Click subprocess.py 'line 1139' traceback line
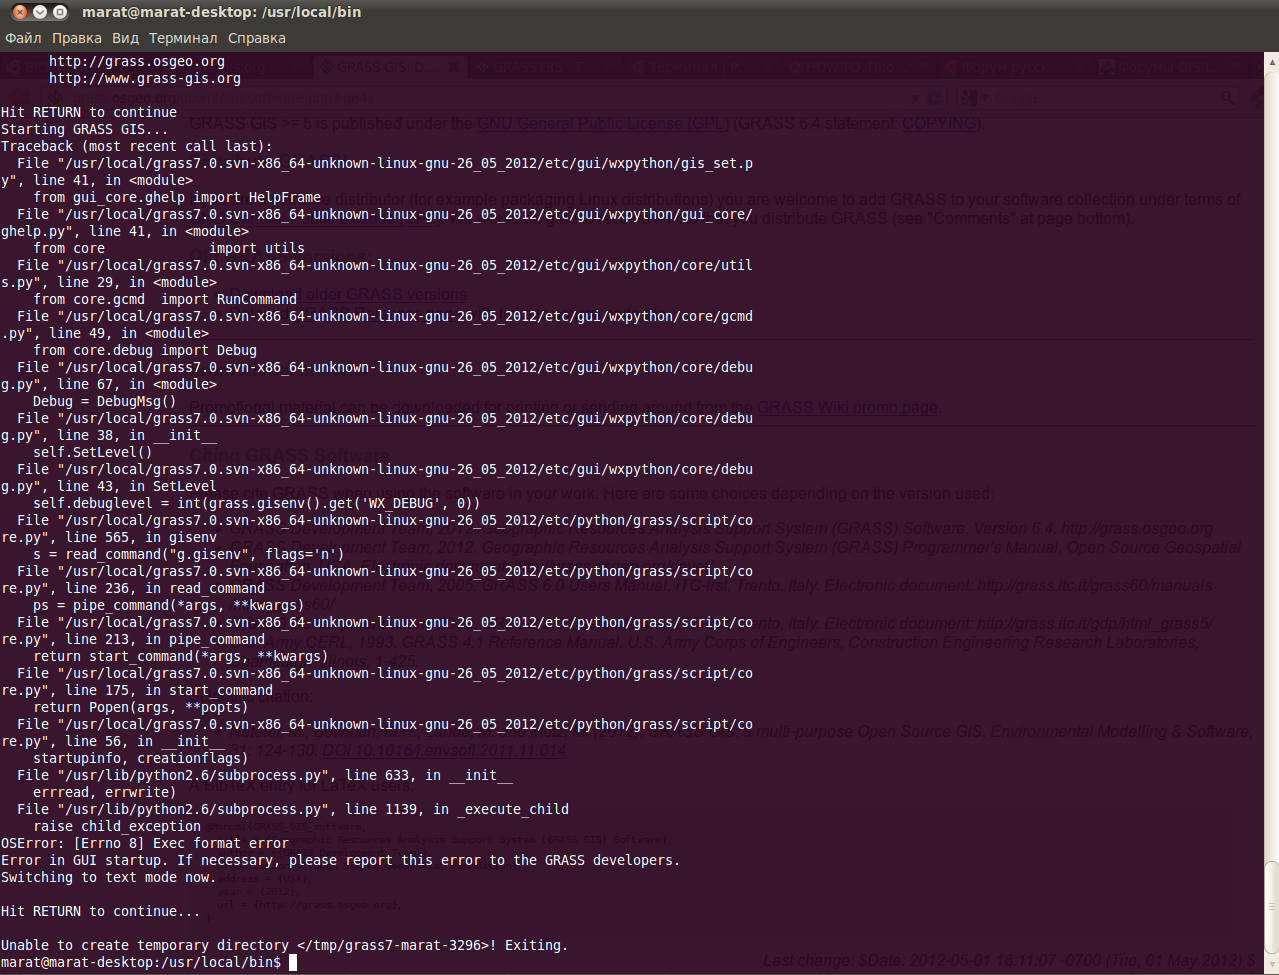The image size is (1279, 975). [293, 809]
